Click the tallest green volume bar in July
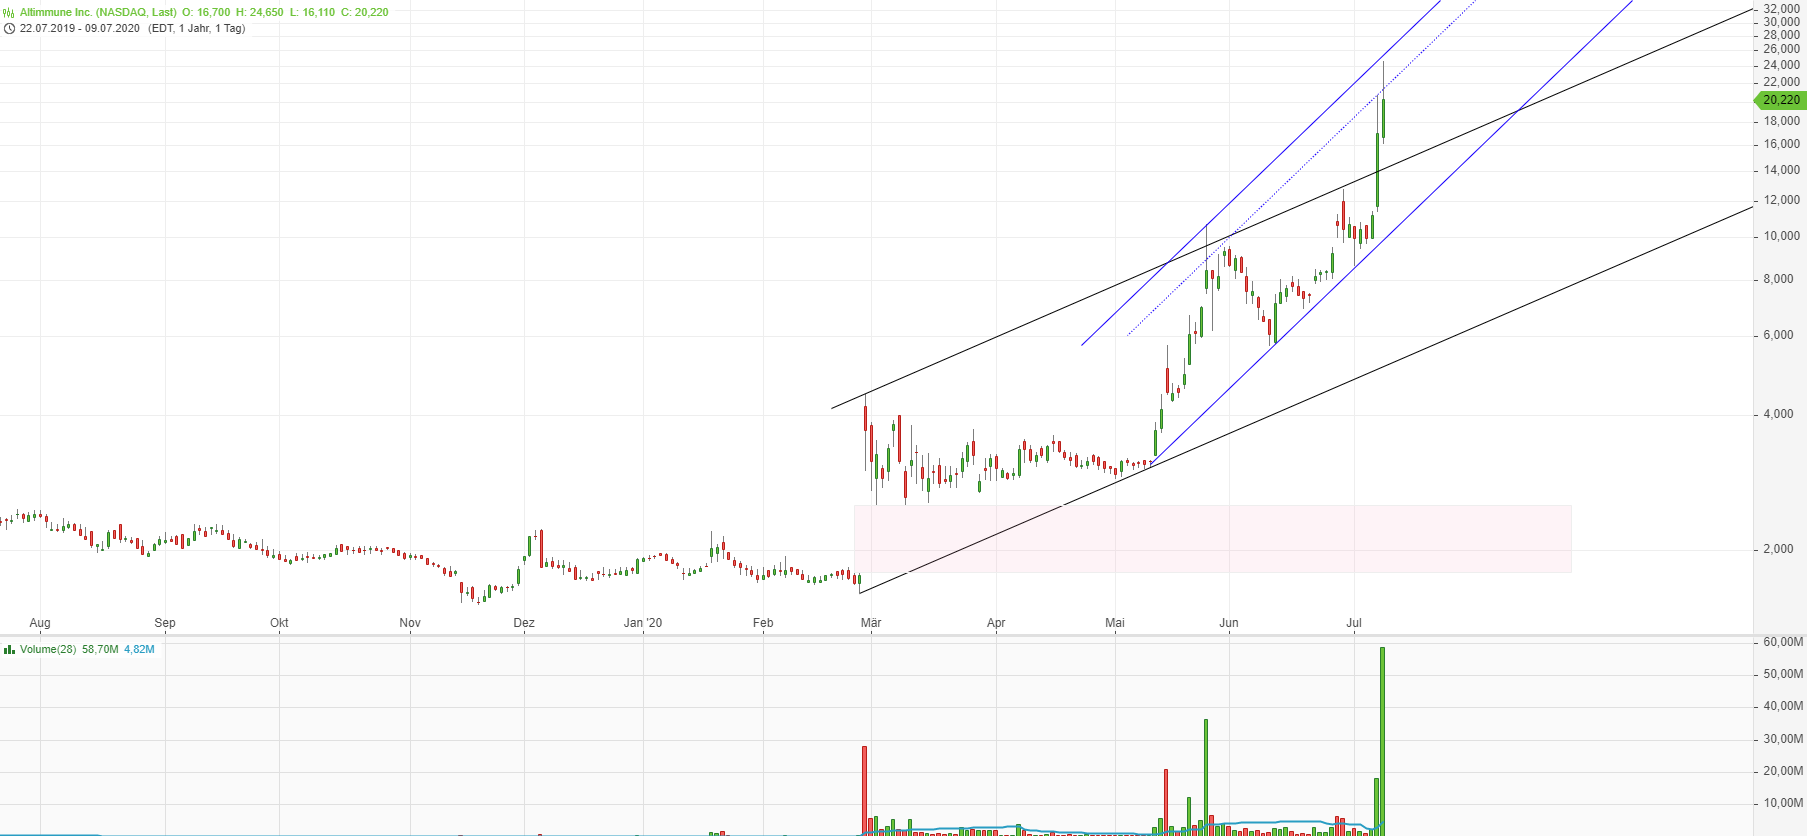 point(1382,741)
